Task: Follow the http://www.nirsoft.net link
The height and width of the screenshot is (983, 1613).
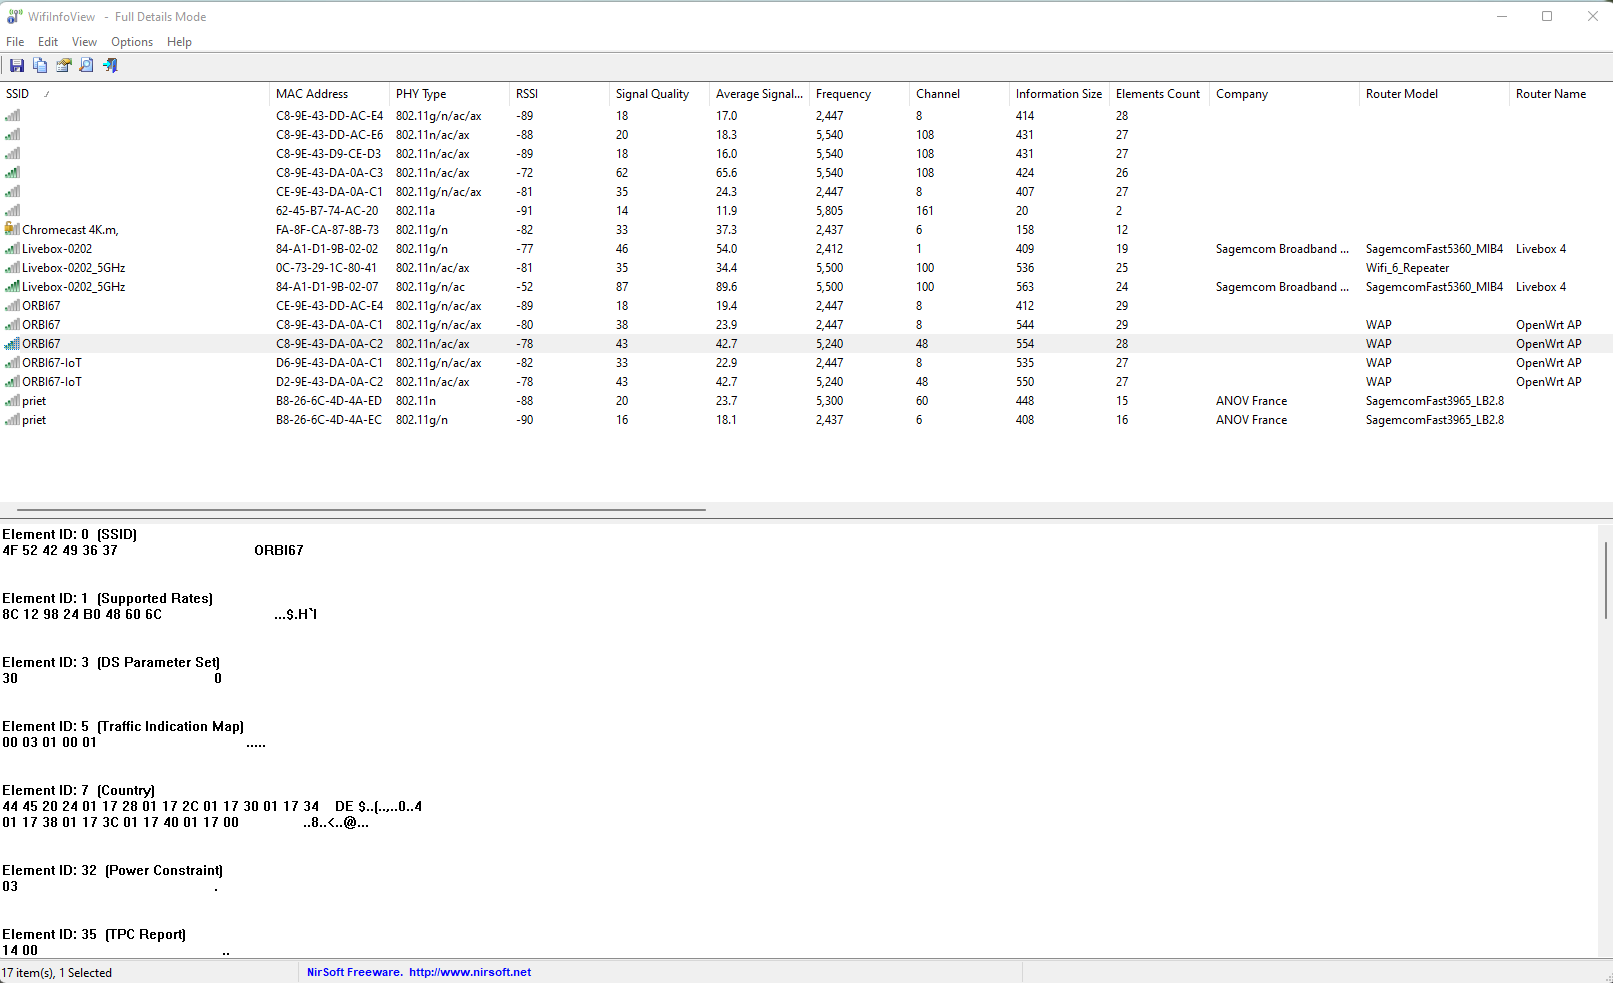Action: [470, 972]
